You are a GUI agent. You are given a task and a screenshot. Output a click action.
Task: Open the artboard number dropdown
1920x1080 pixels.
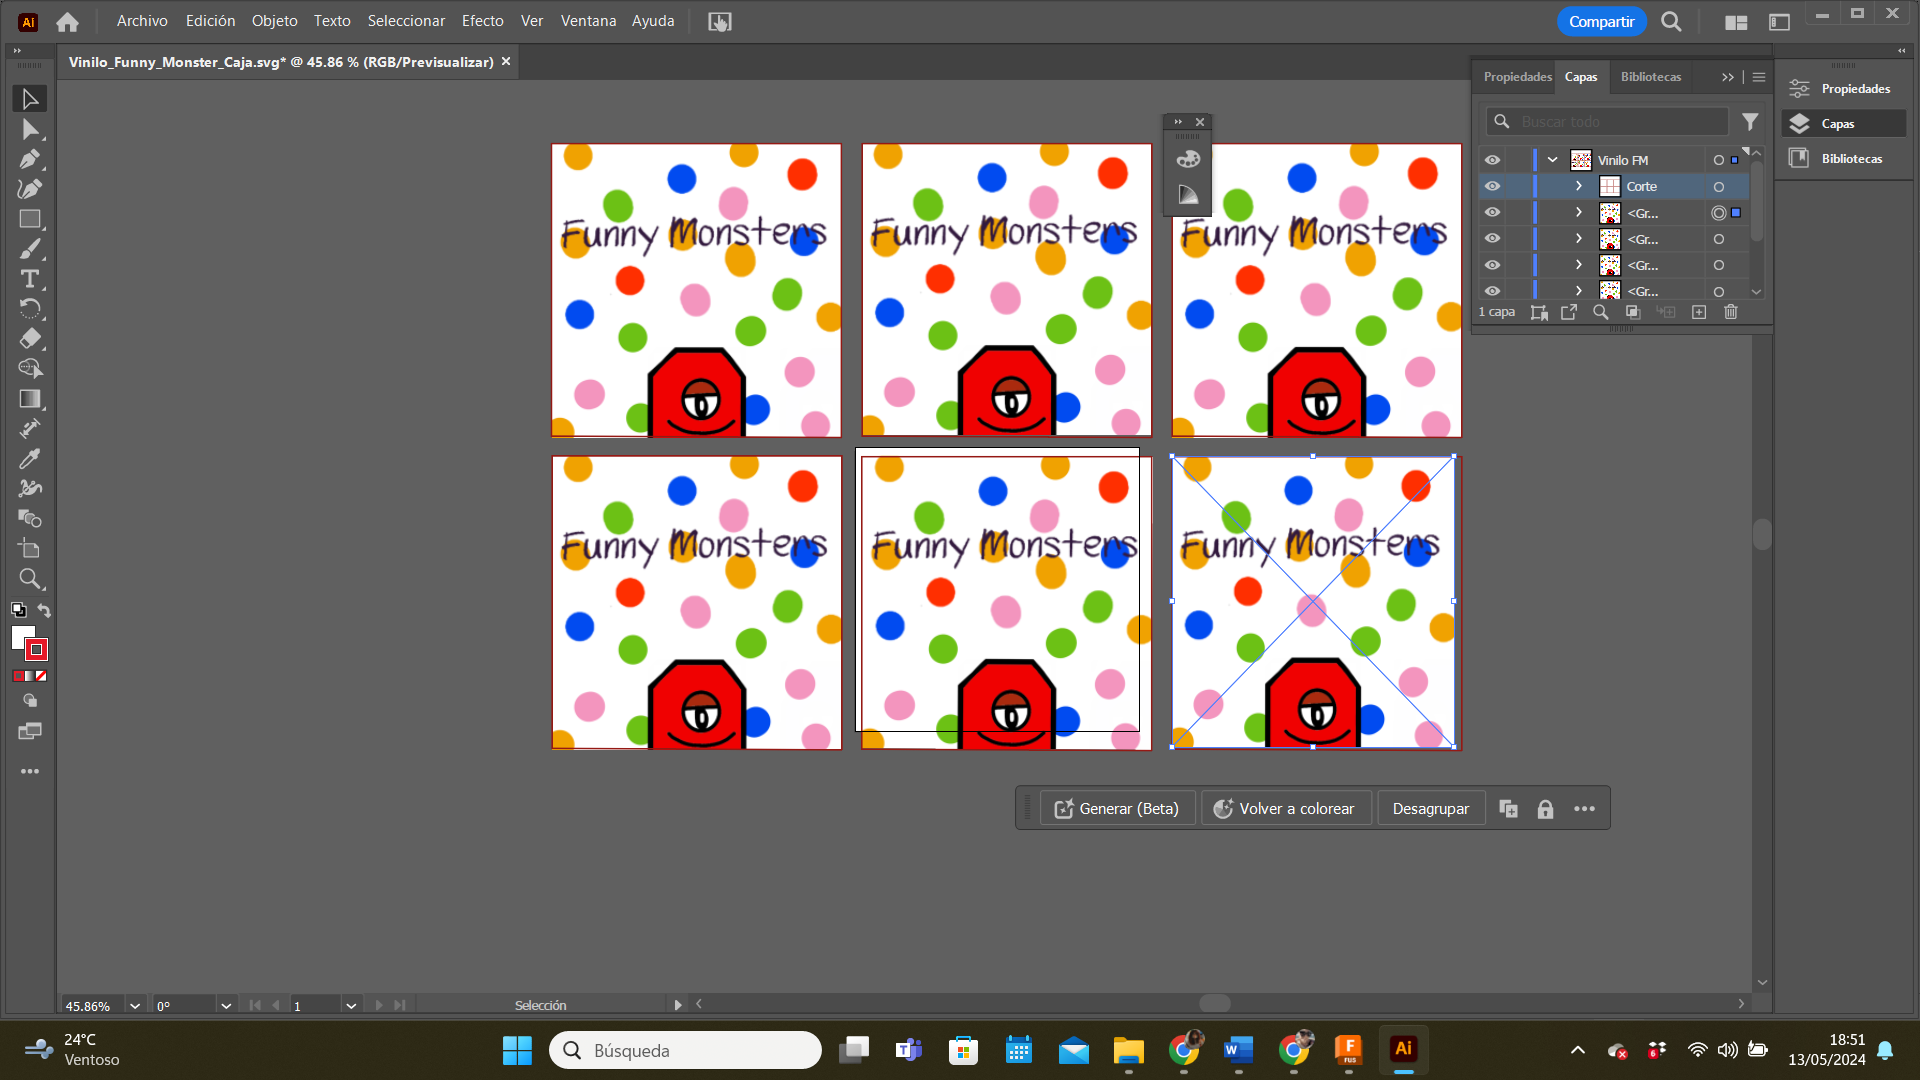(351, 1006)
